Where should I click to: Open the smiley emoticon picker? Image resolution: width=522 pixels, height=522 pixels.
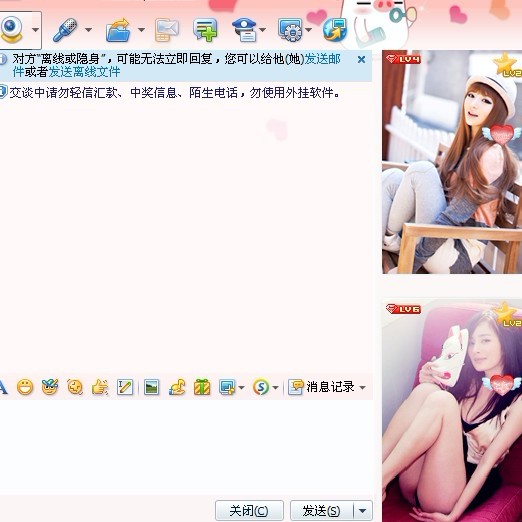[x=25, y=387]
